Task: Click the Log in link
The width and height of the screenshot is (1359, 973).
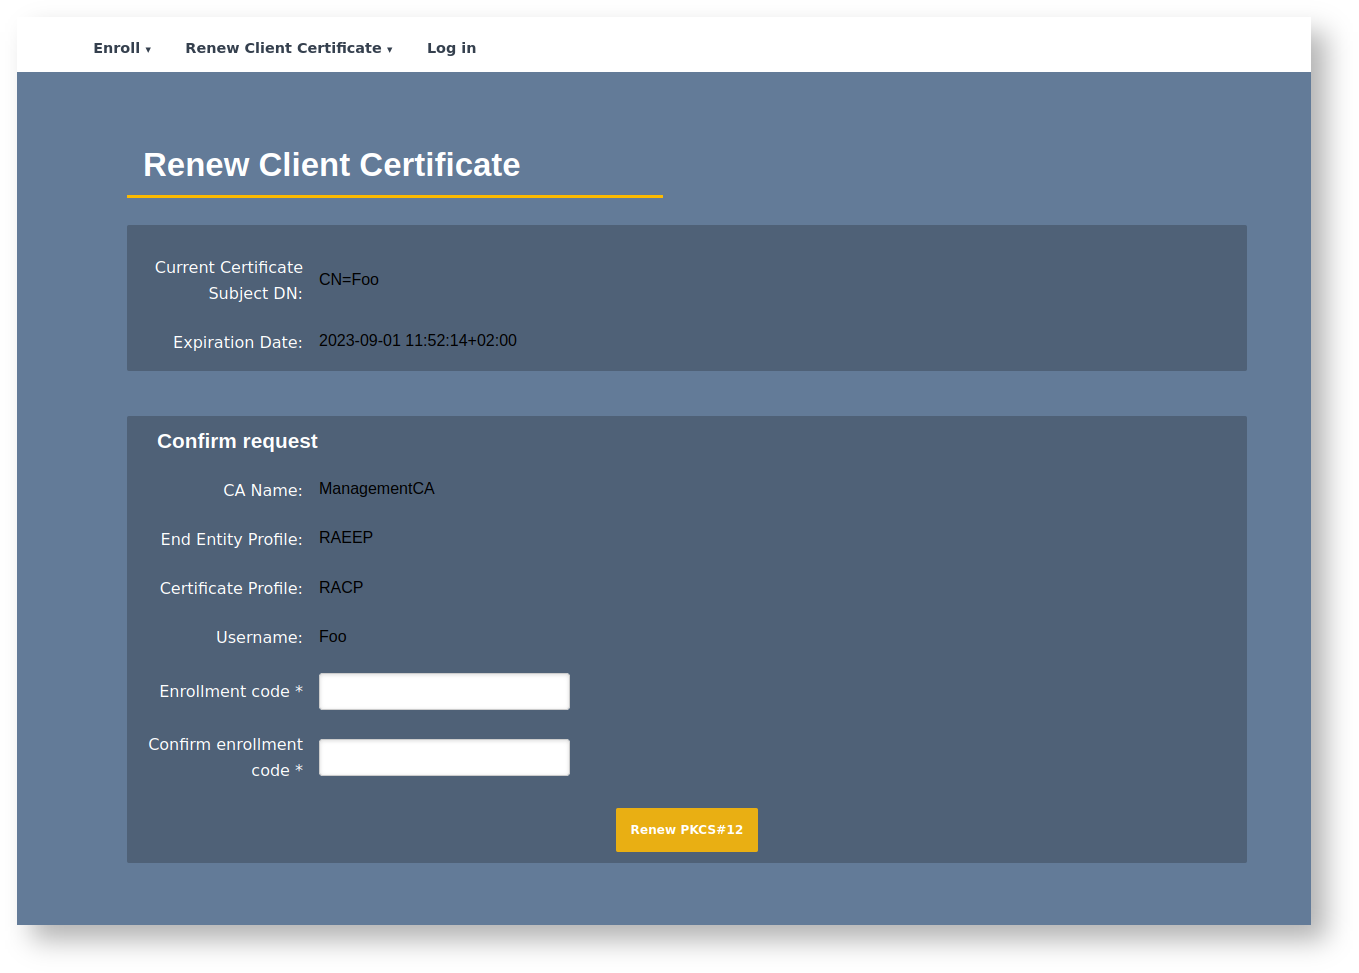Action: click(x=451, y=48)
